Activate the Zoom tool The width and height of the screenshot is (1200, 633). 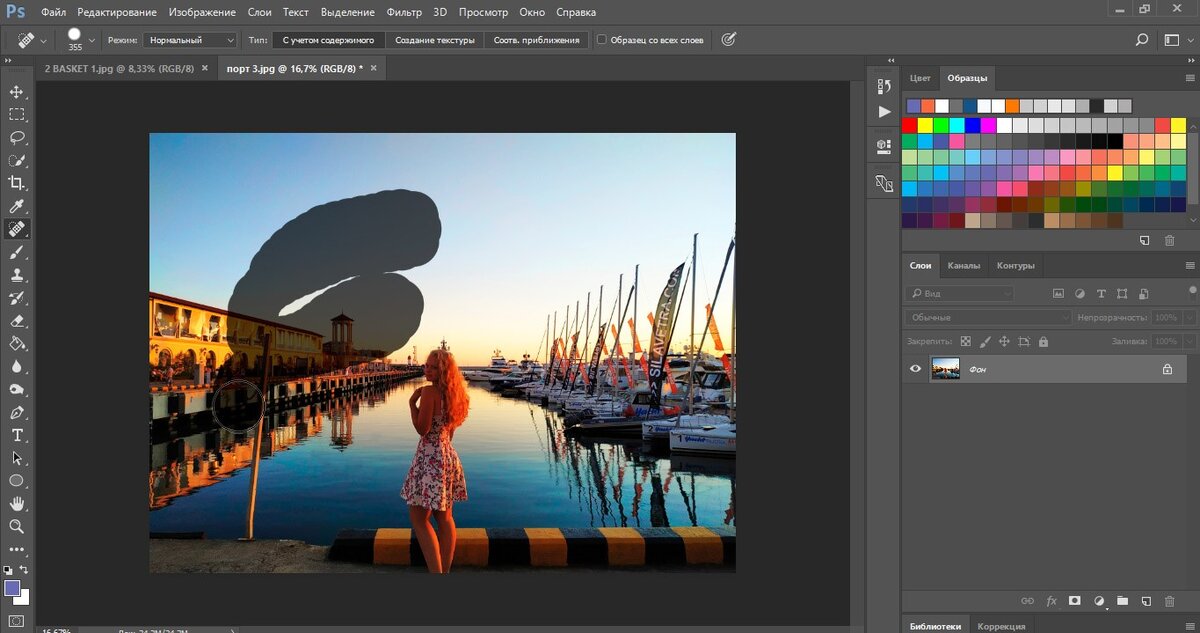coord(17,526)
